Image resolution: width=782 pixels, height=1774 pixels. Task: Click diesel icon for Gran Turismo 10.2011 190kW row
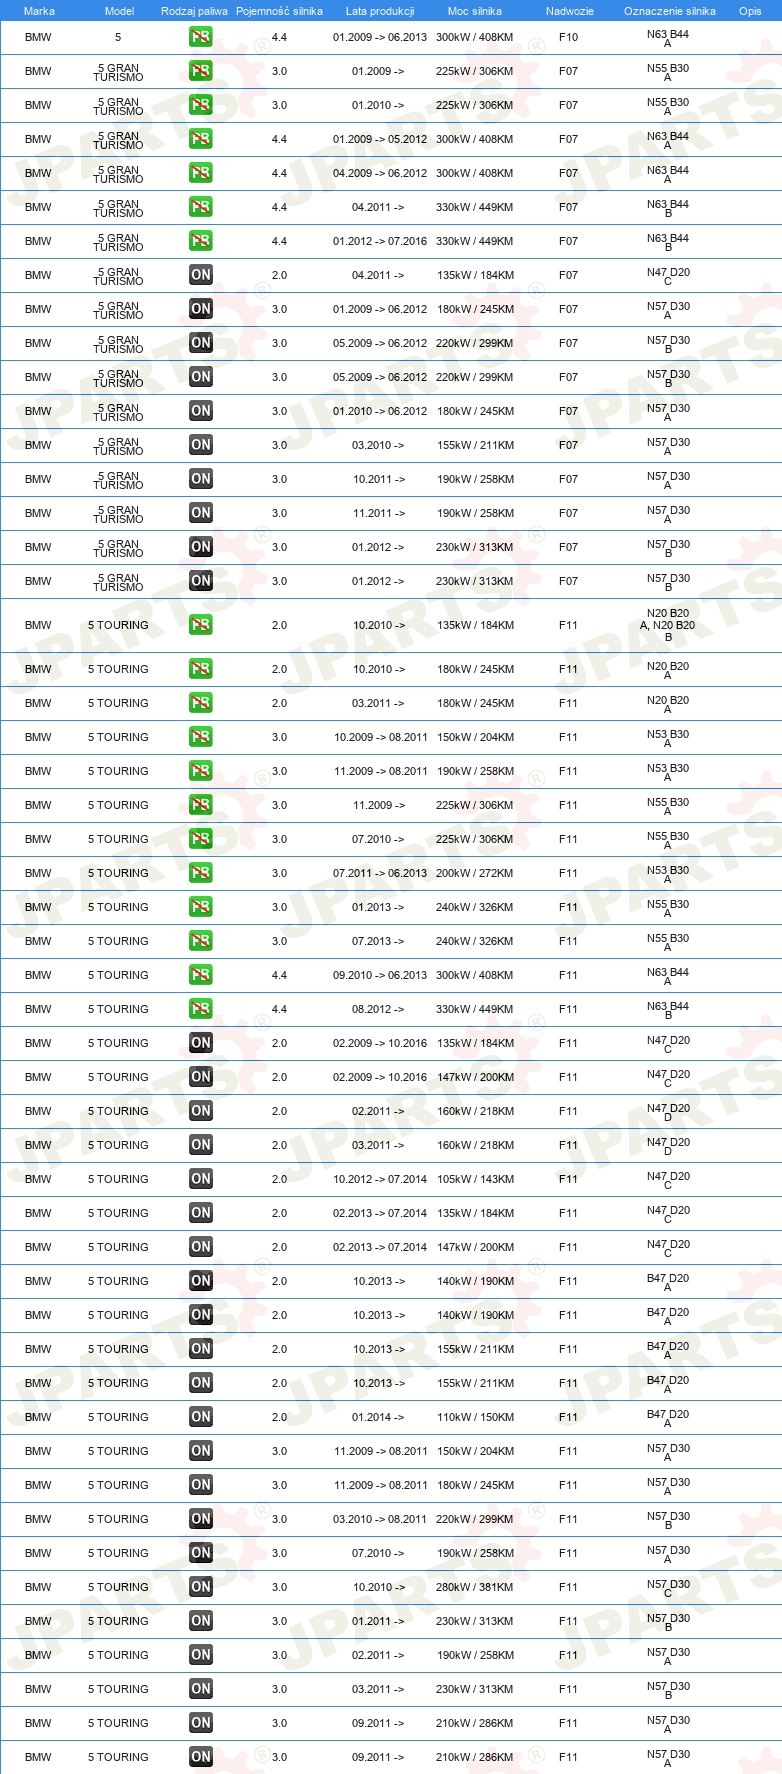tap(200, 479)
